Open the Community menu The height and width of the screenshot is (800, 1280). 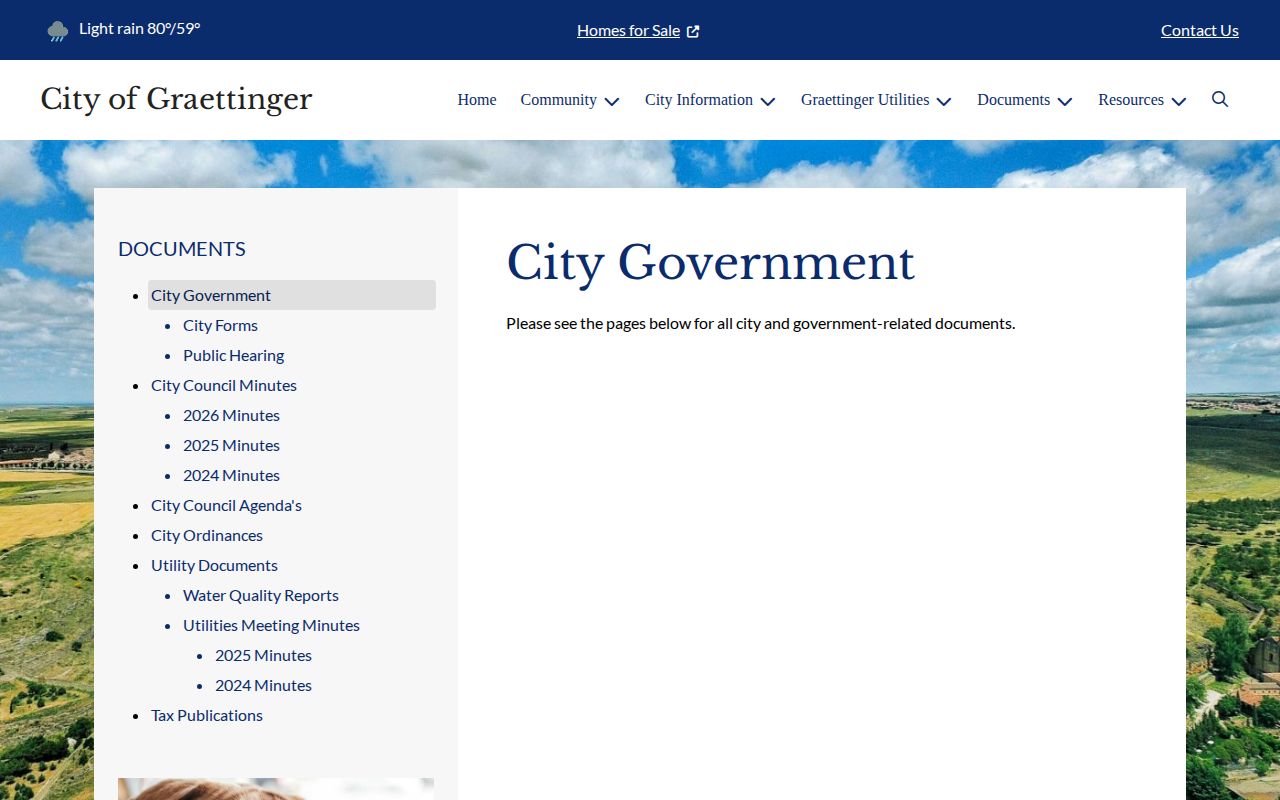click(559, 100)
